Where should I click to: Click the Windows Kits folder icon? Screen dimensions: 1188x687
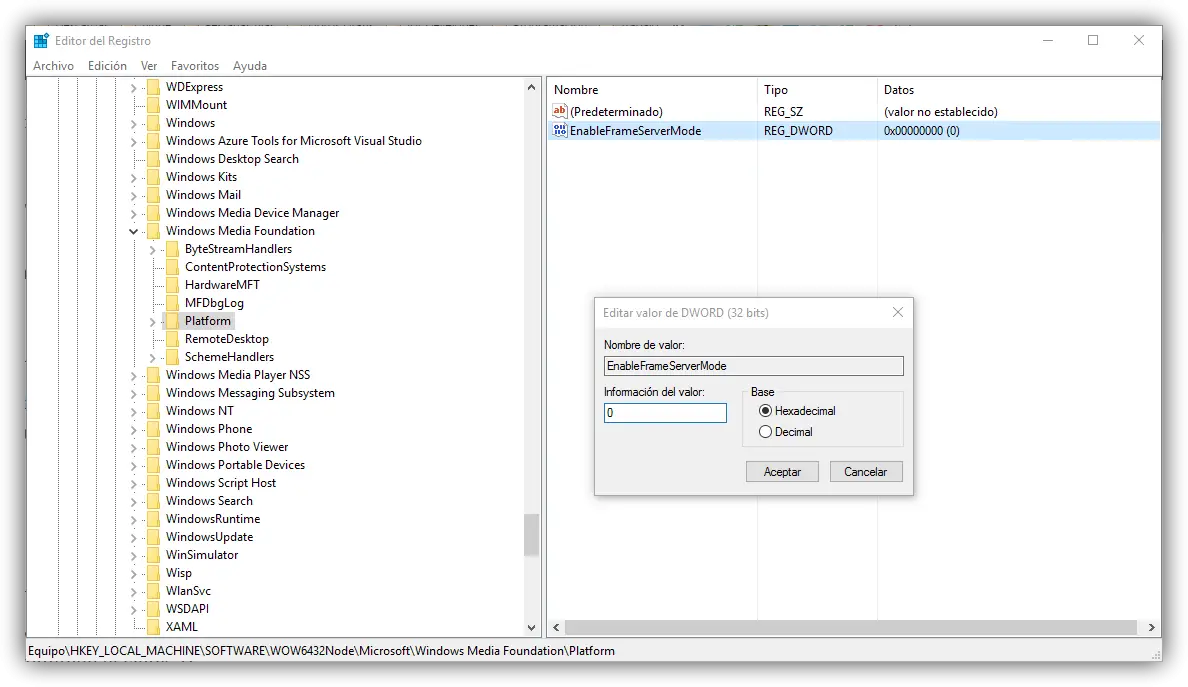coord(154,176)
